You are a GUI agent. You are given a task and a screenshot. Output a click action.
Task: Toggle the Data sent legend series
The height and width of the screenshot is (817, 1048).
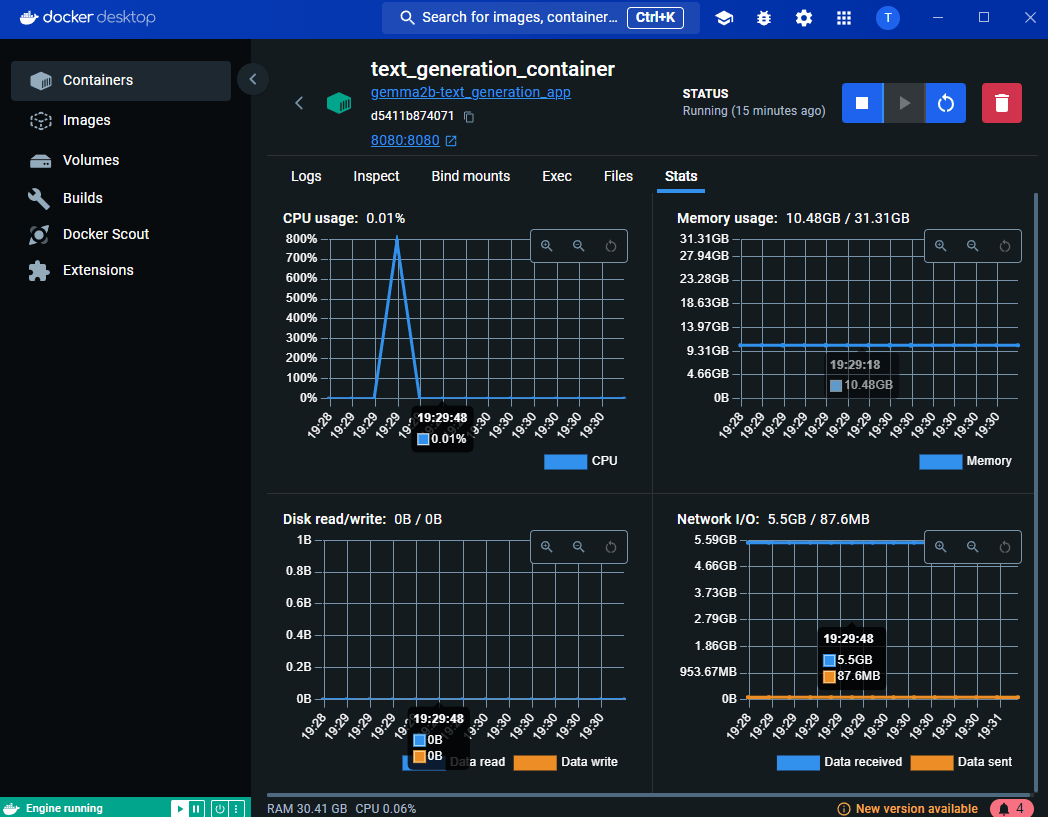tap(961, 762)
